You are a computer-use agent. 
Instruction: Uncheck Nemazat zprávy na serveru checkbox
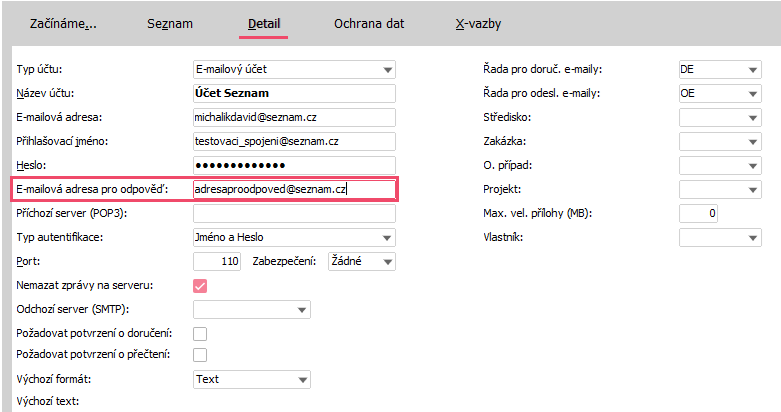pos(200,286)
